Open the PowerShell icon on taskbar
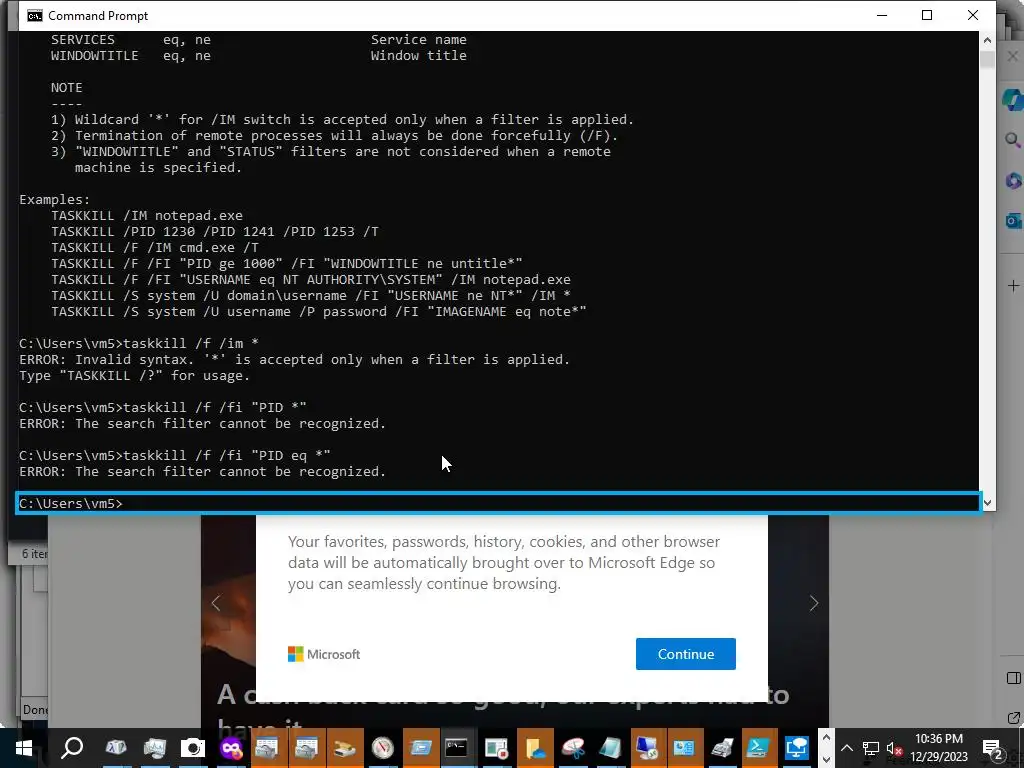Image resolution: width=1024 pixels, height=768 pixels. point(758,748)
